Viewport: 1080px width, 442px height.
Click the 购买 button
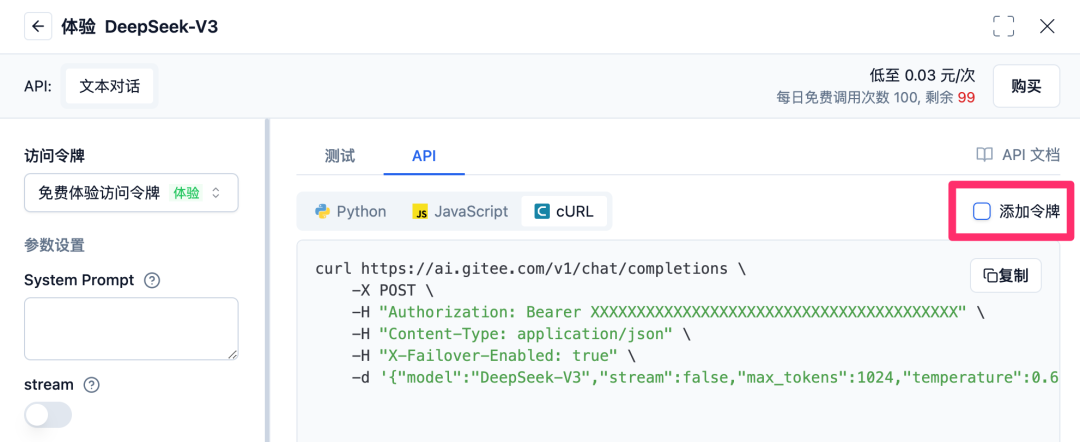click(1026, 86)
